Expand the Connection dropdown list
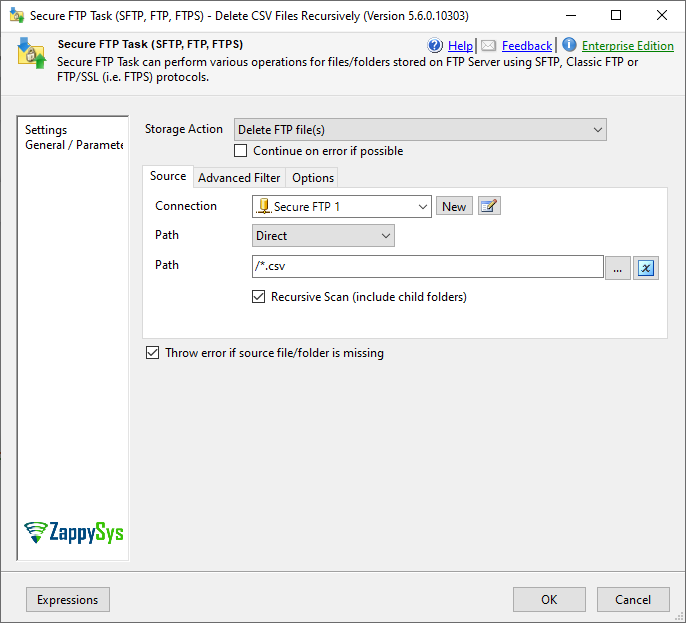This screenshot has height=623, width=686. point(341,206)
